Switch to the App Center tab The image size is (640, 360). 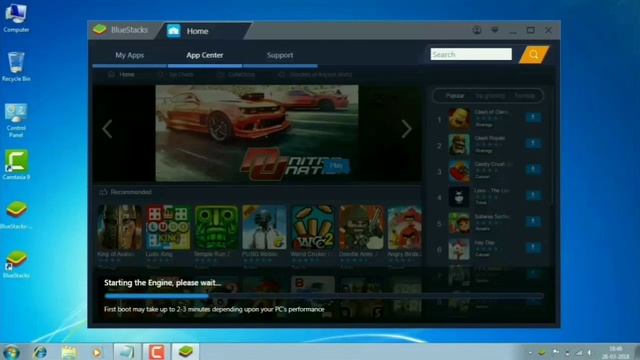205,55
